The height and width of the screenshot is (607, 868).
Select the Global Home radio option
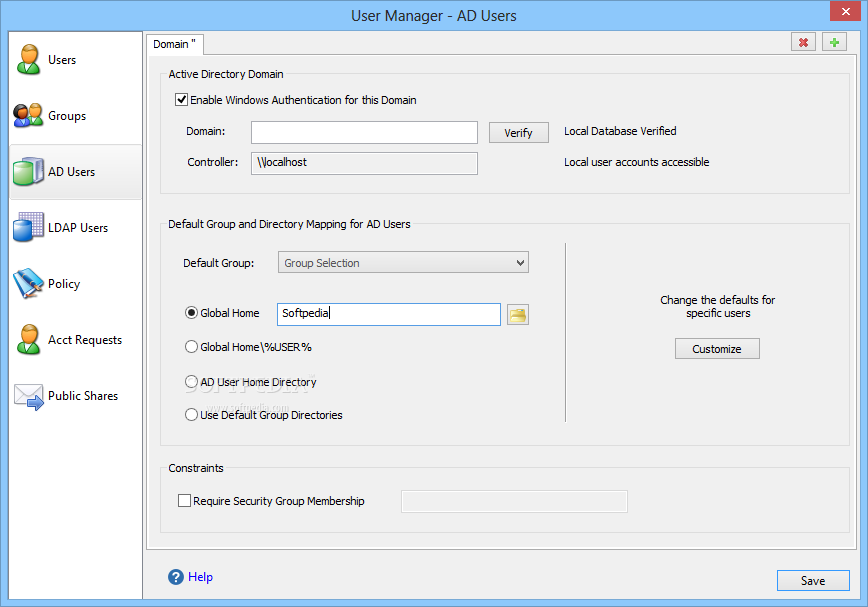coord(191,313)
